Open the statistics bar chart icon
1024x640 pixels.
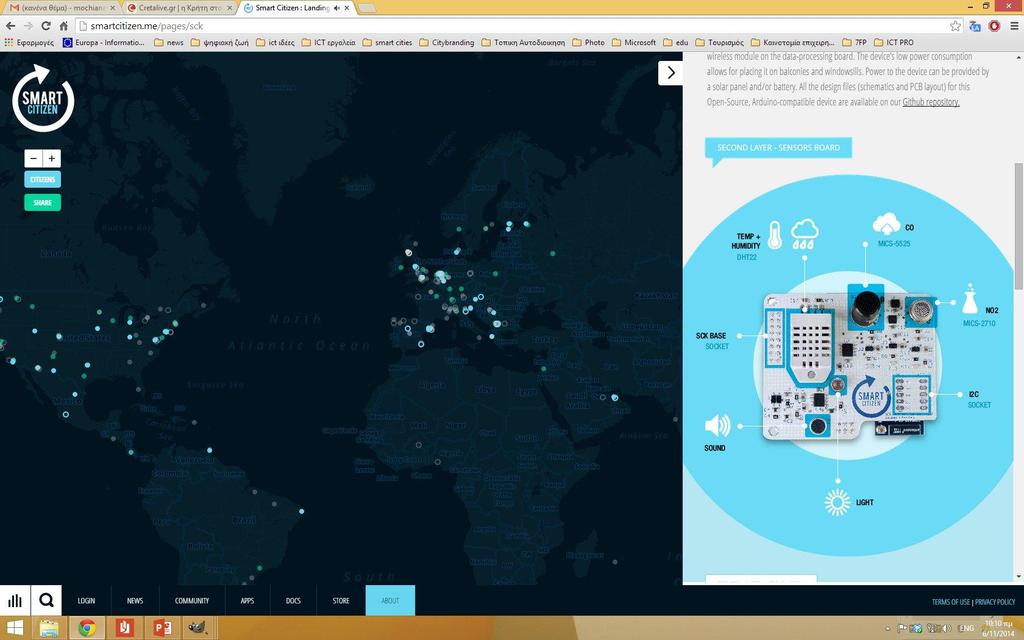15,600
